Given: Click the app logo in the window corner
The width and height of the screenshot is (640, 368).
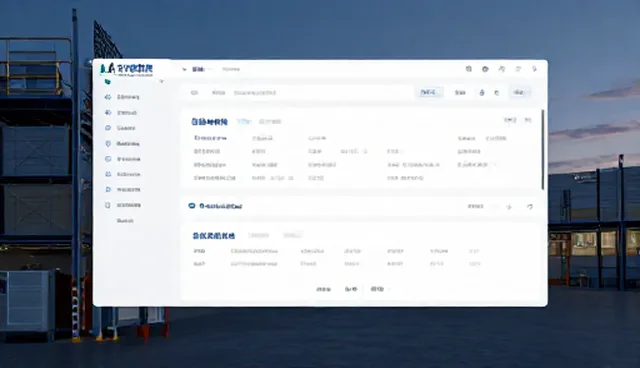Looking at the screenshot, I should [126, 69].
